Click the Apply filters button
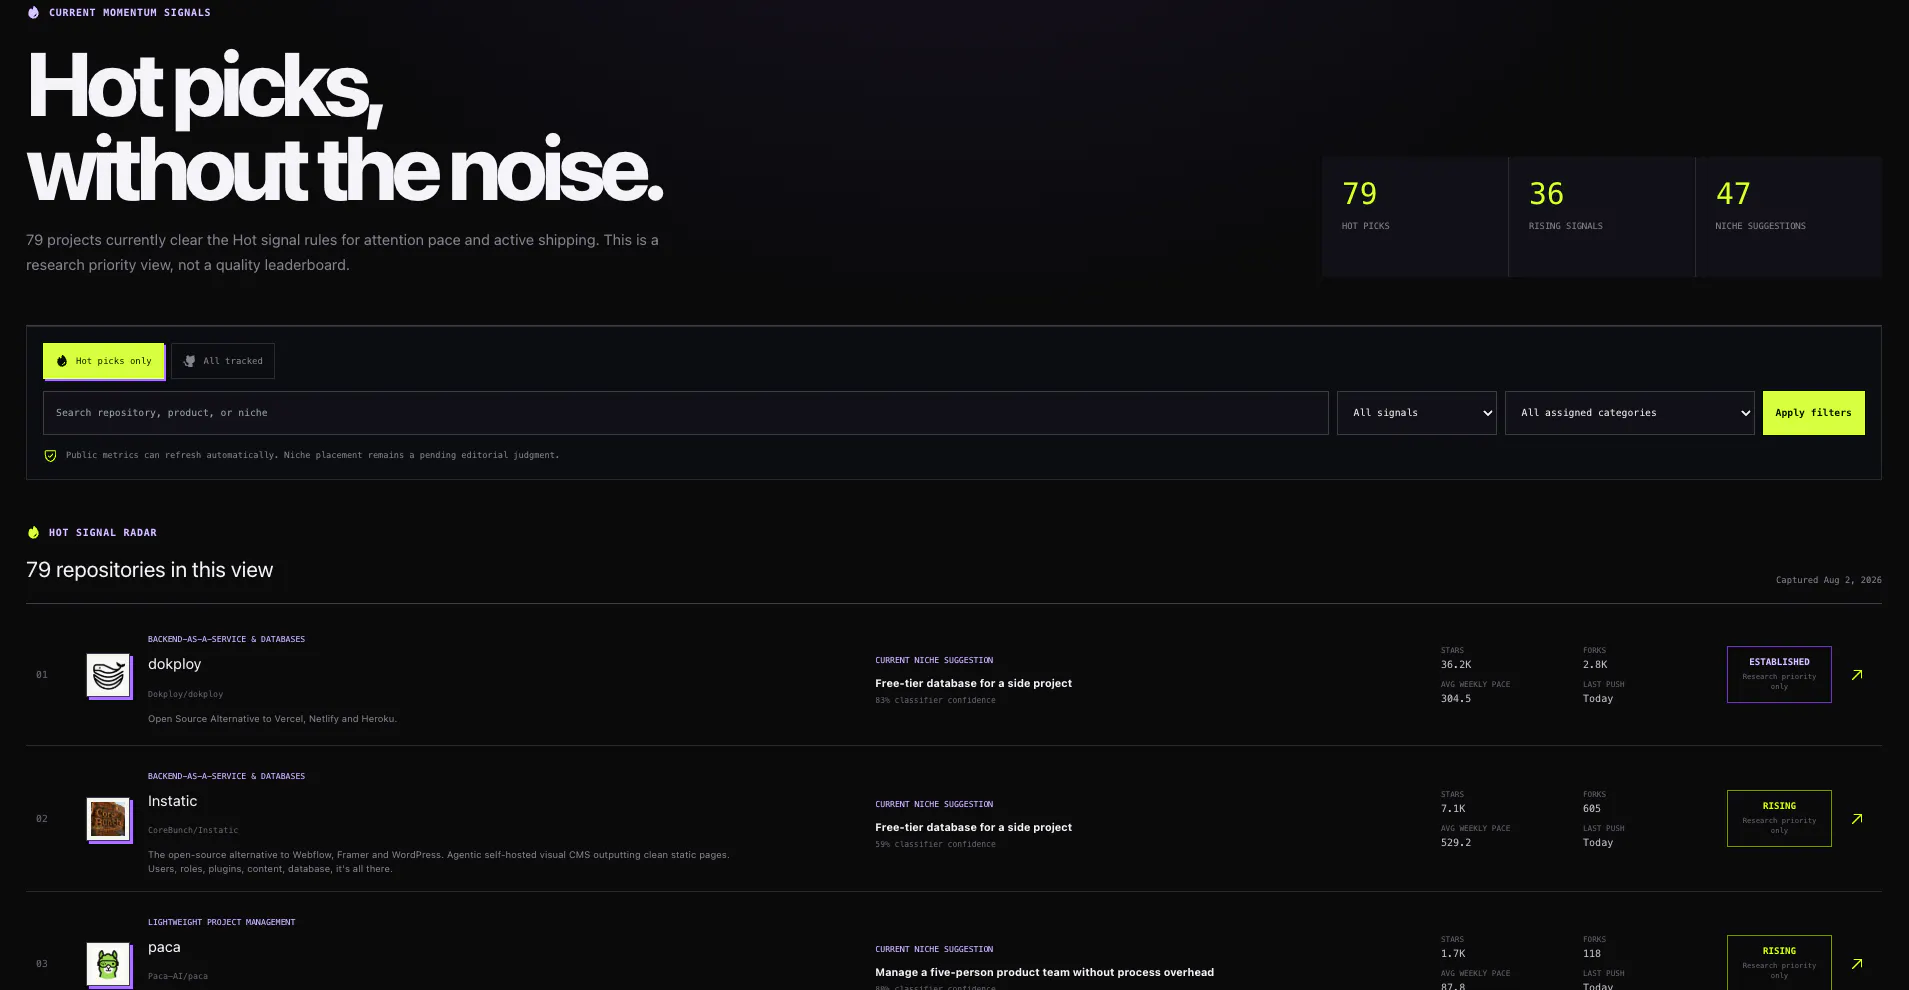This screenshot has height=990, width=1909. [x=1813, y=413]
